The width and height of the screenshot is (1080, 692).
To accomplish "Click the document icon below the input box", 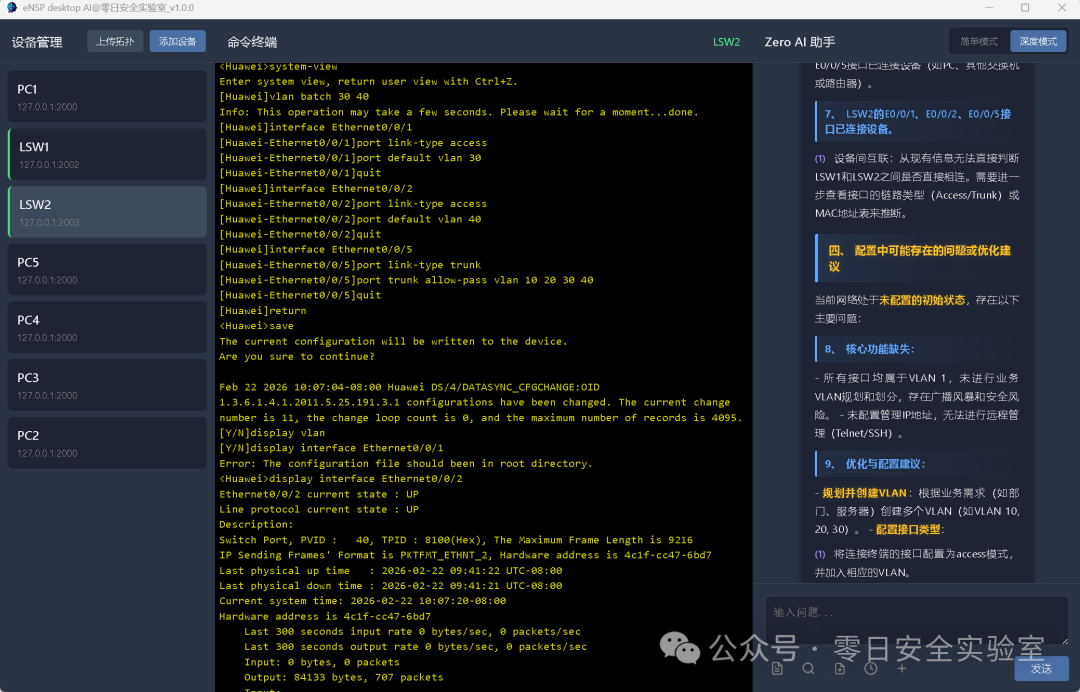I will [777, 668].
